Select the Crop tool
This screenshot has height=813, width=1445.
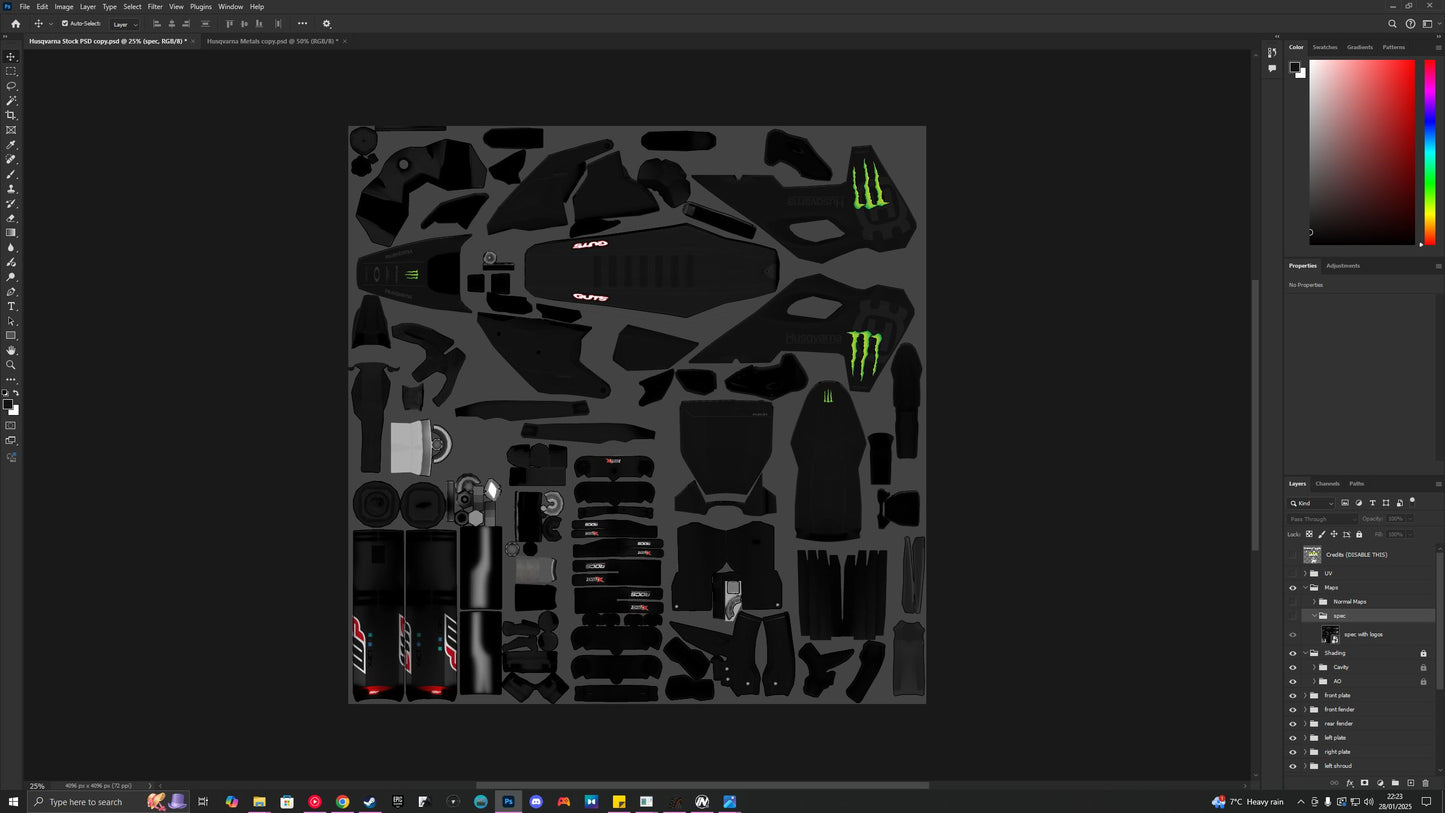click(11, 114)
